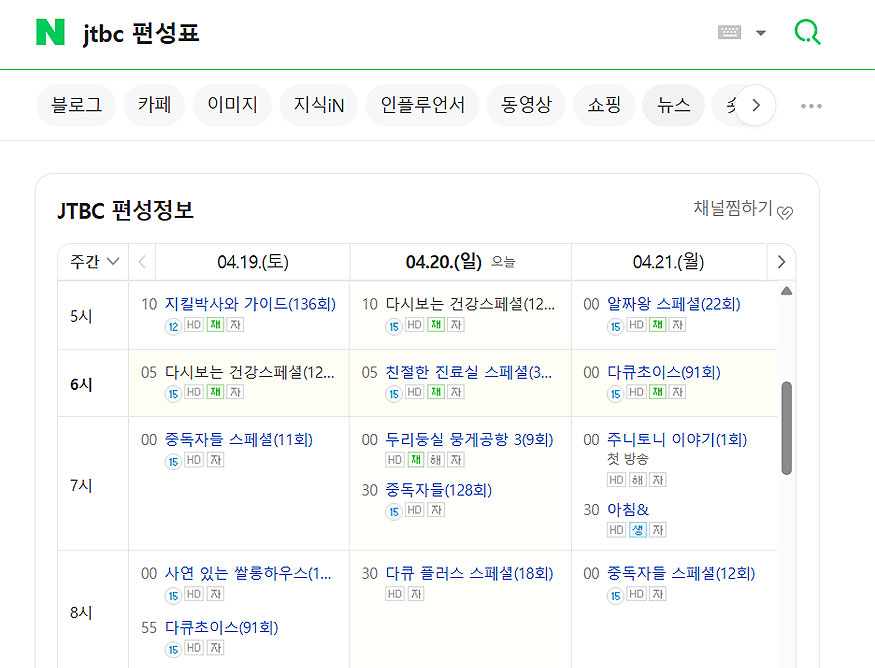This screenshot has height=668, width=875.
Task: Select the 04.19.(토) column header
Action: [253, 262]
